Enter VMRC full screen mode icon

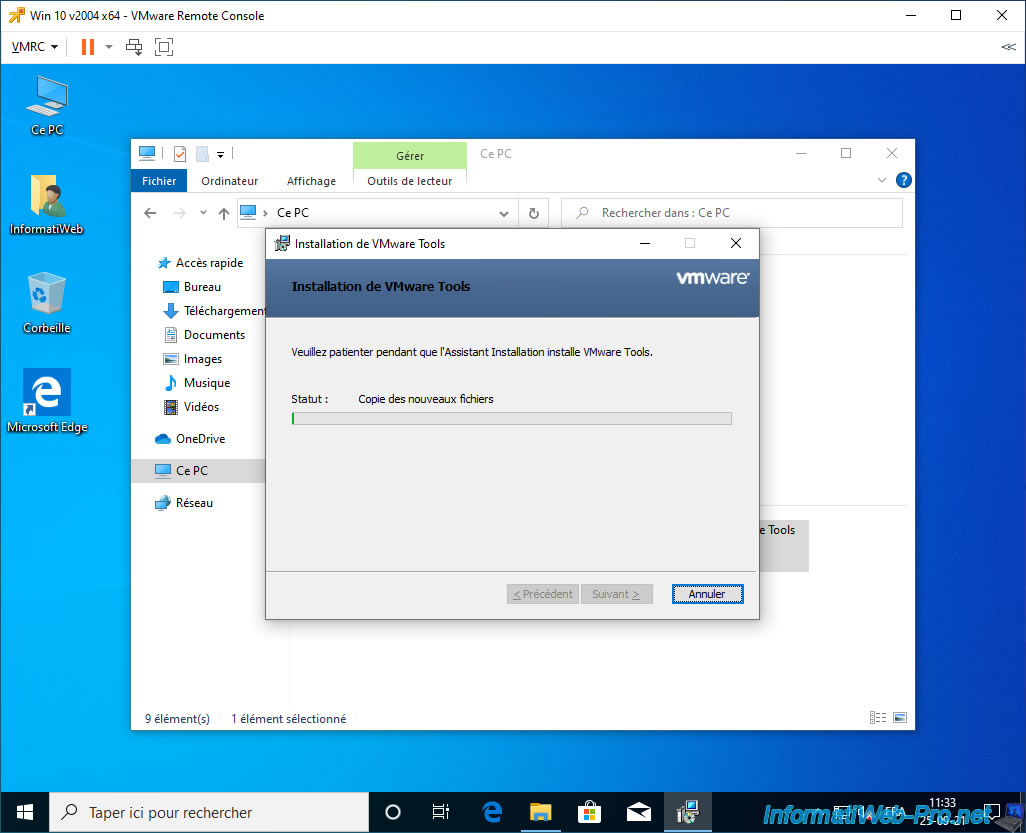coord(164,47)
